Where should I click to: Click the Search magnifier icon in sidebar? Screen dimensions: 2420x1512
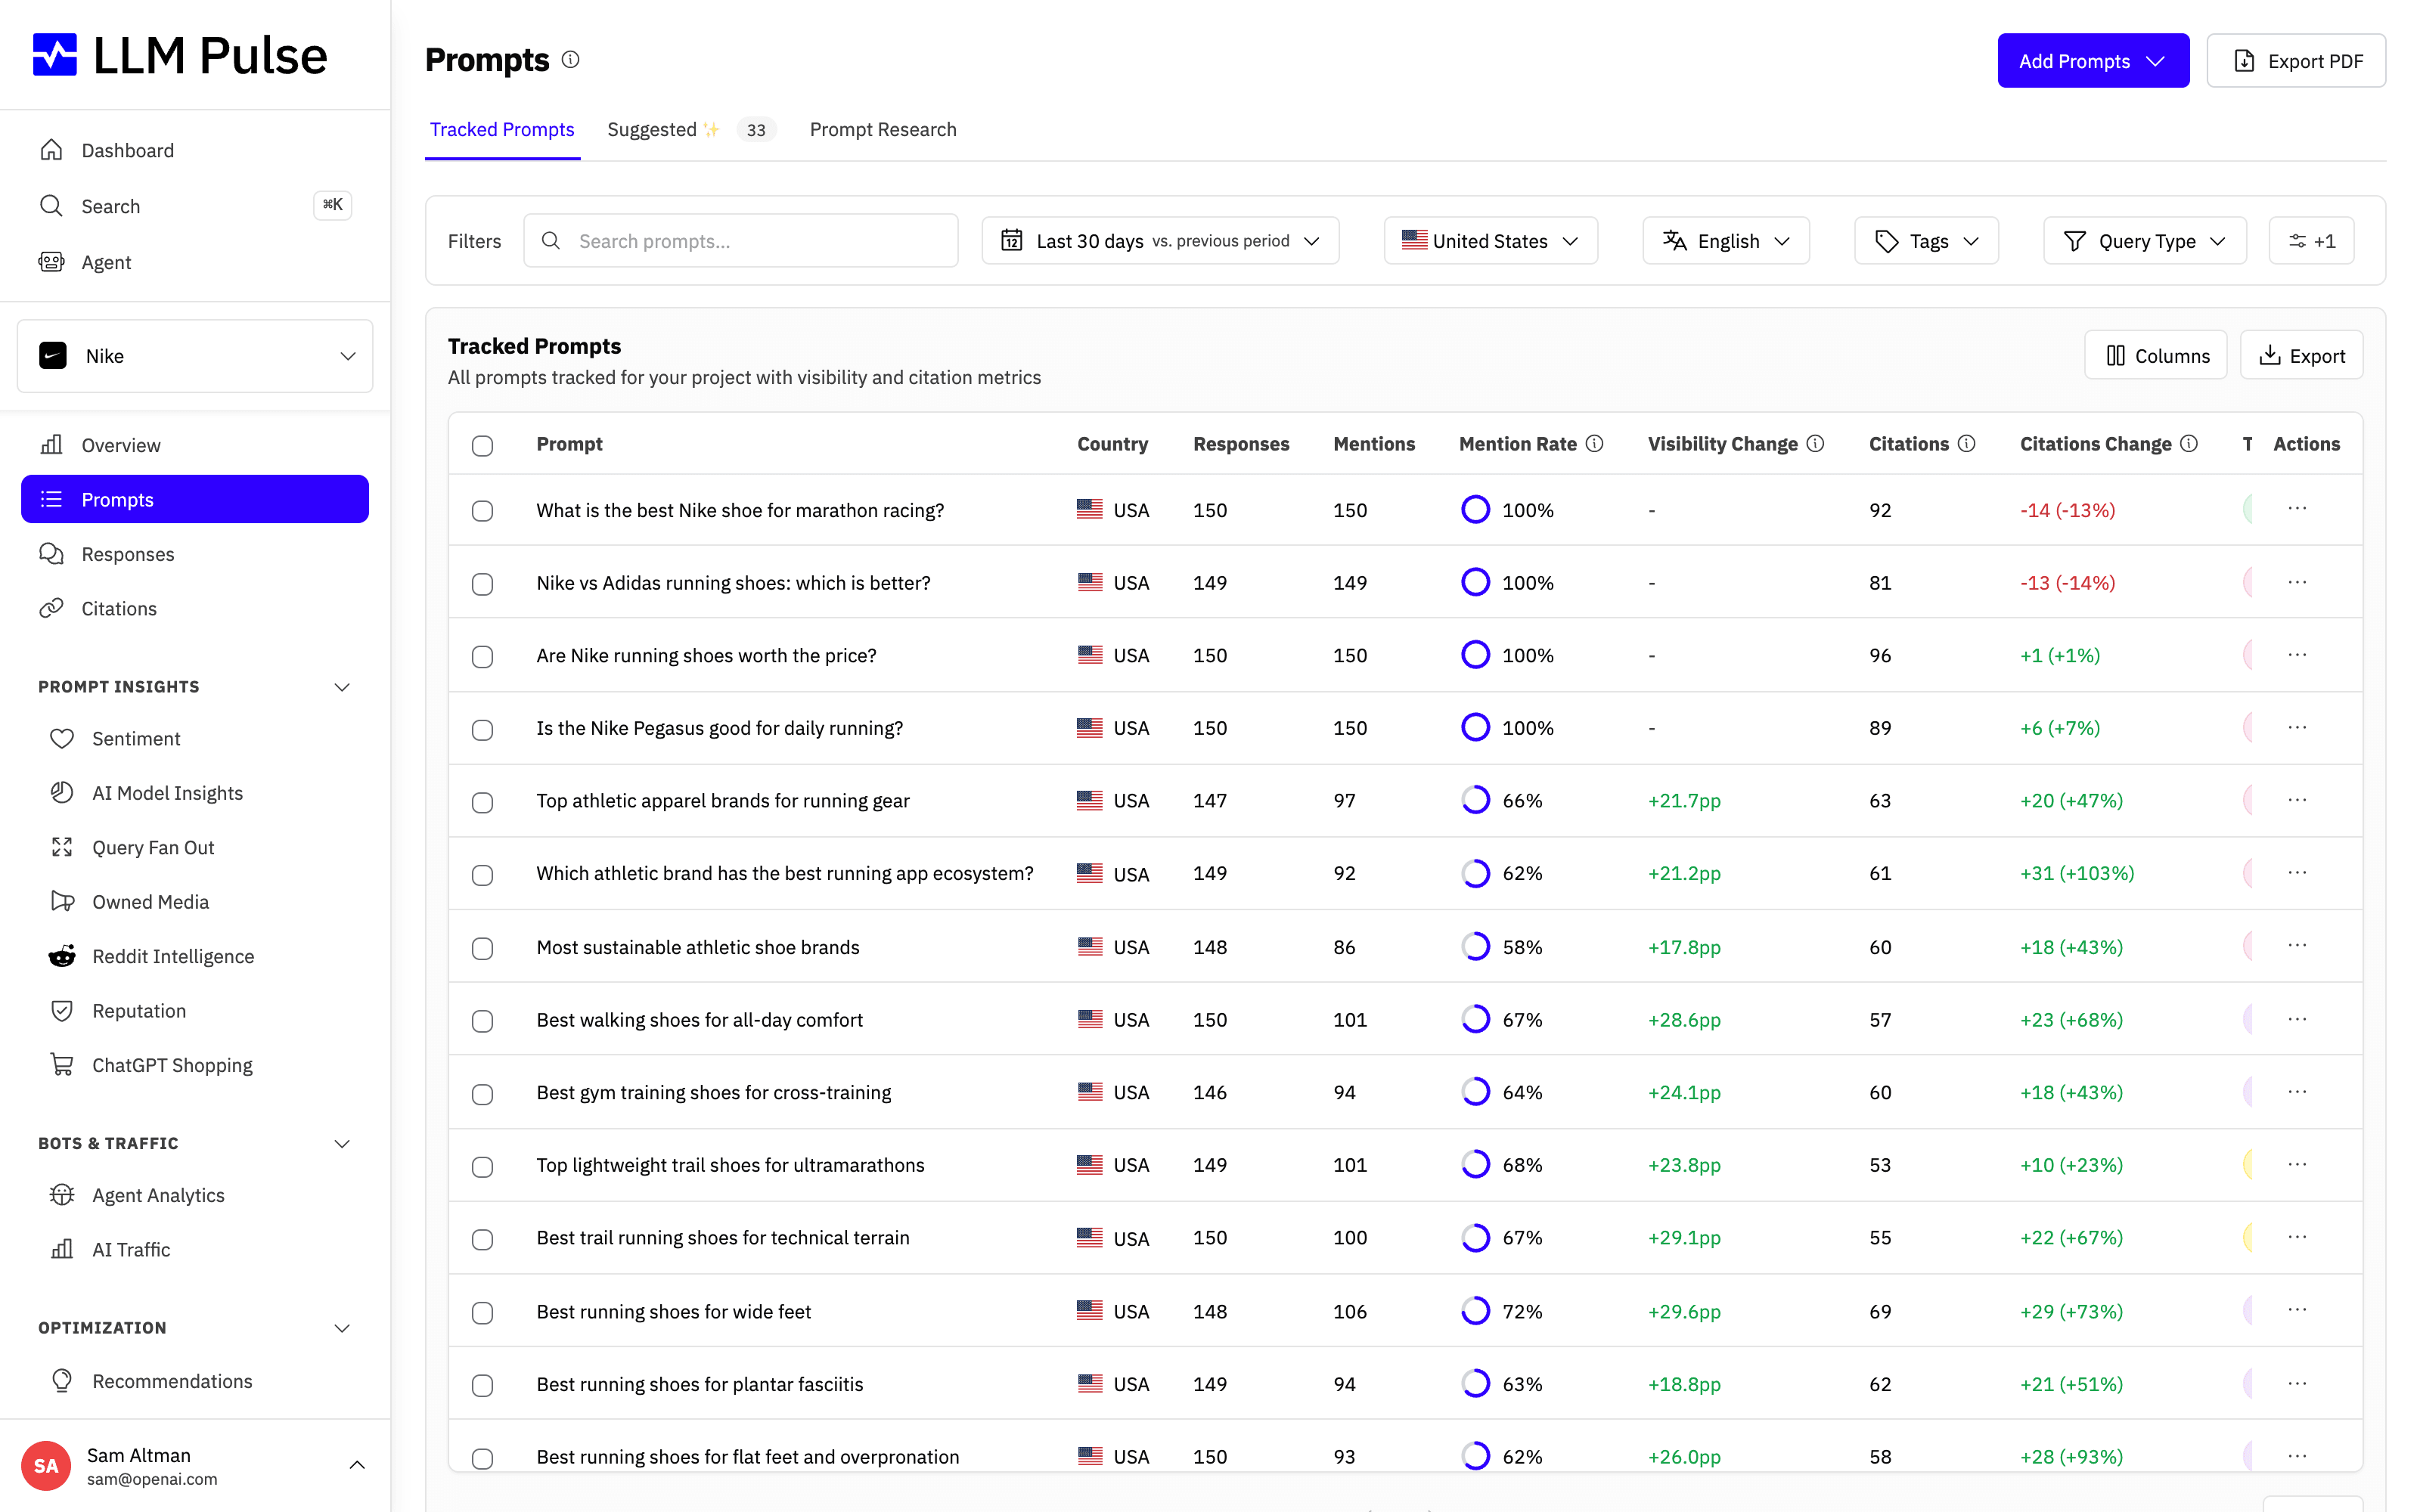coord(51,206)
